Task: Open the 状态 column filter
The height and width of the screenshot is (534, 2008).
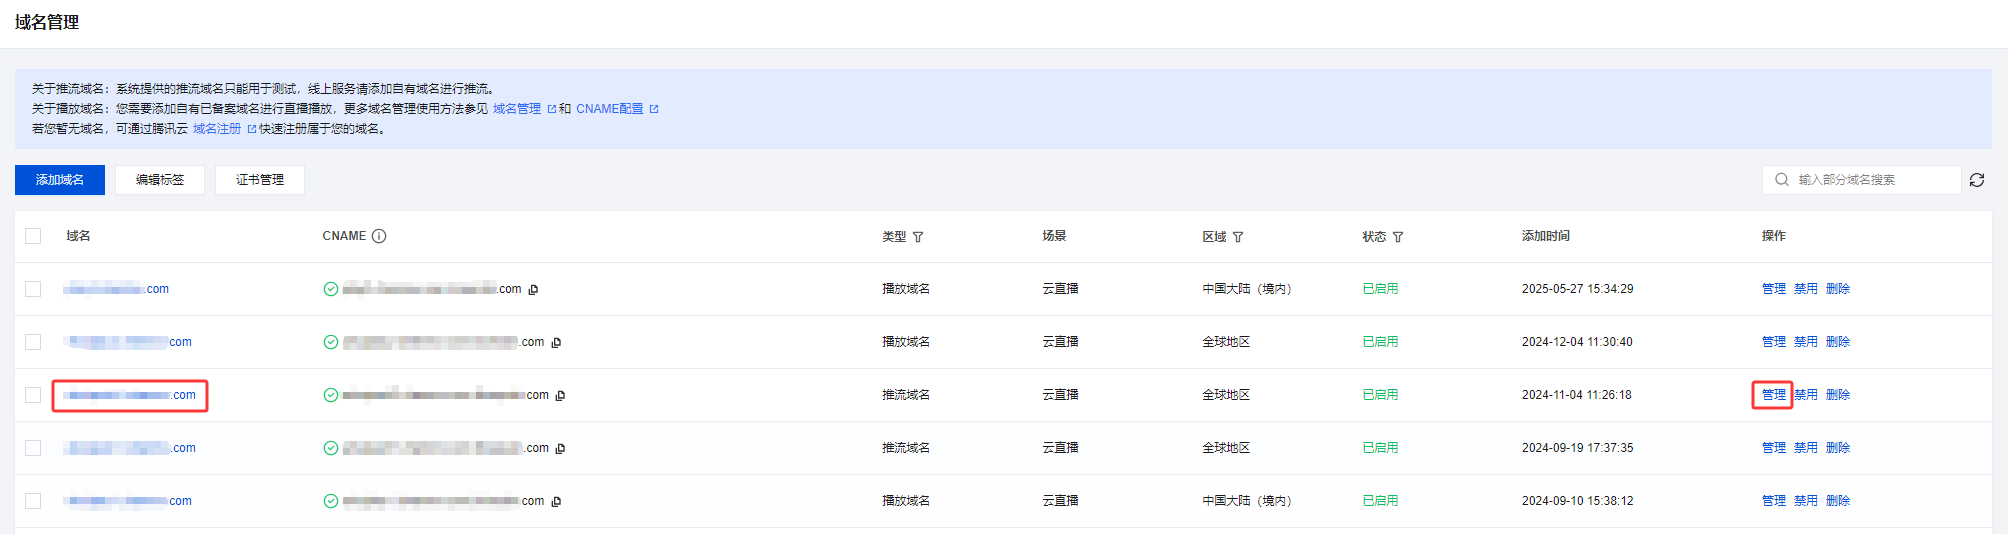Action: coord(1398,237)
